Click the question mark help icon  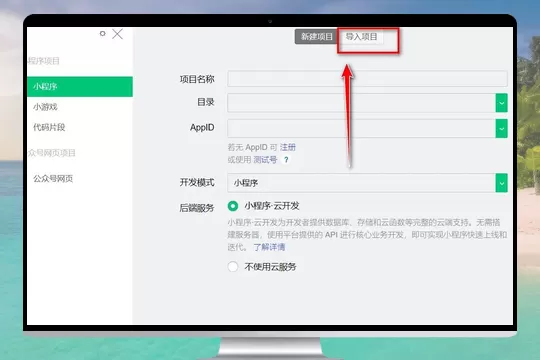pyautogui.click(x=286, y=160)
